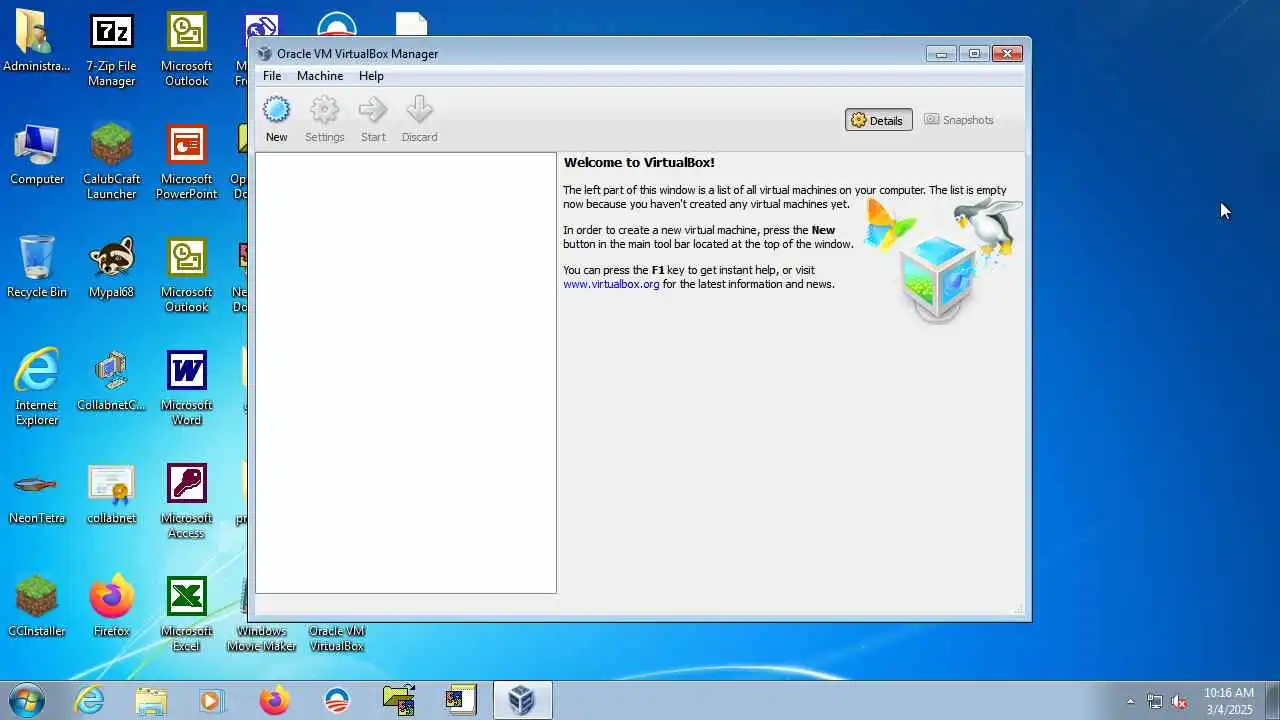Viewport: 1280px width, 720px height.
Task: Select the Administrator folder desktop icon
Action: click(x=37, y=42)
